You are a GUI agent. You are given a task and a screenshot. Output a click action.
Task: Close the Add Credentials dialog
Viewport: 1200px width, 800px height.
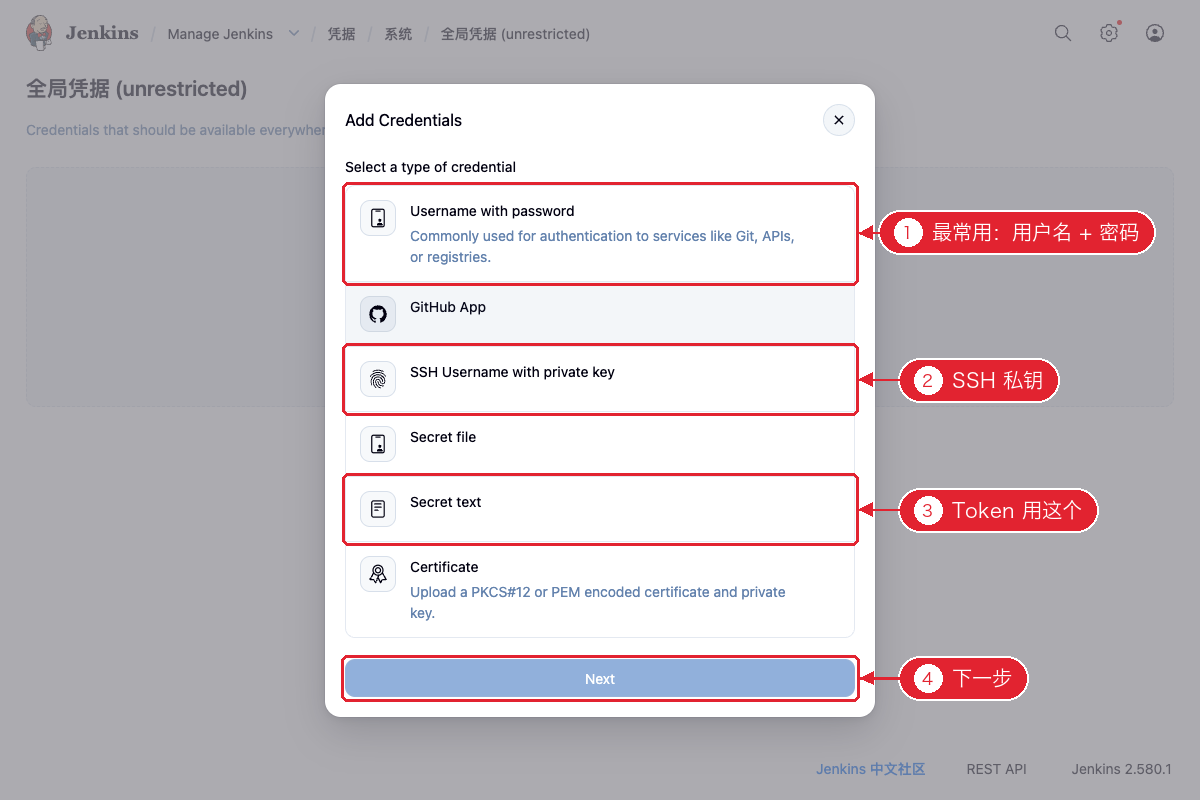click(839, 120)
